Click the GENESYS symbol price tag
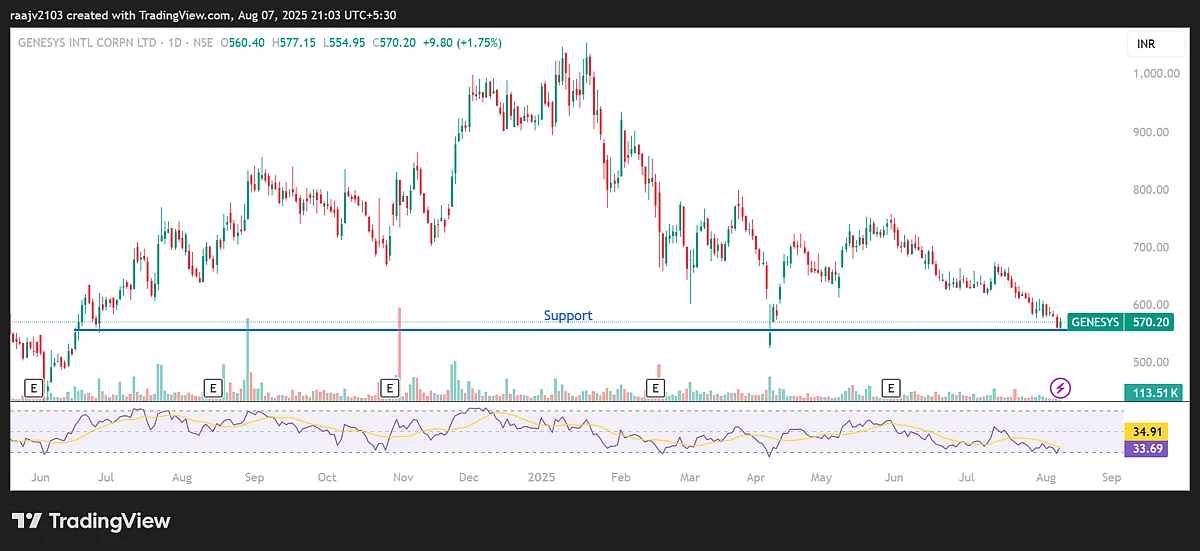 (x=1095, y=322)
